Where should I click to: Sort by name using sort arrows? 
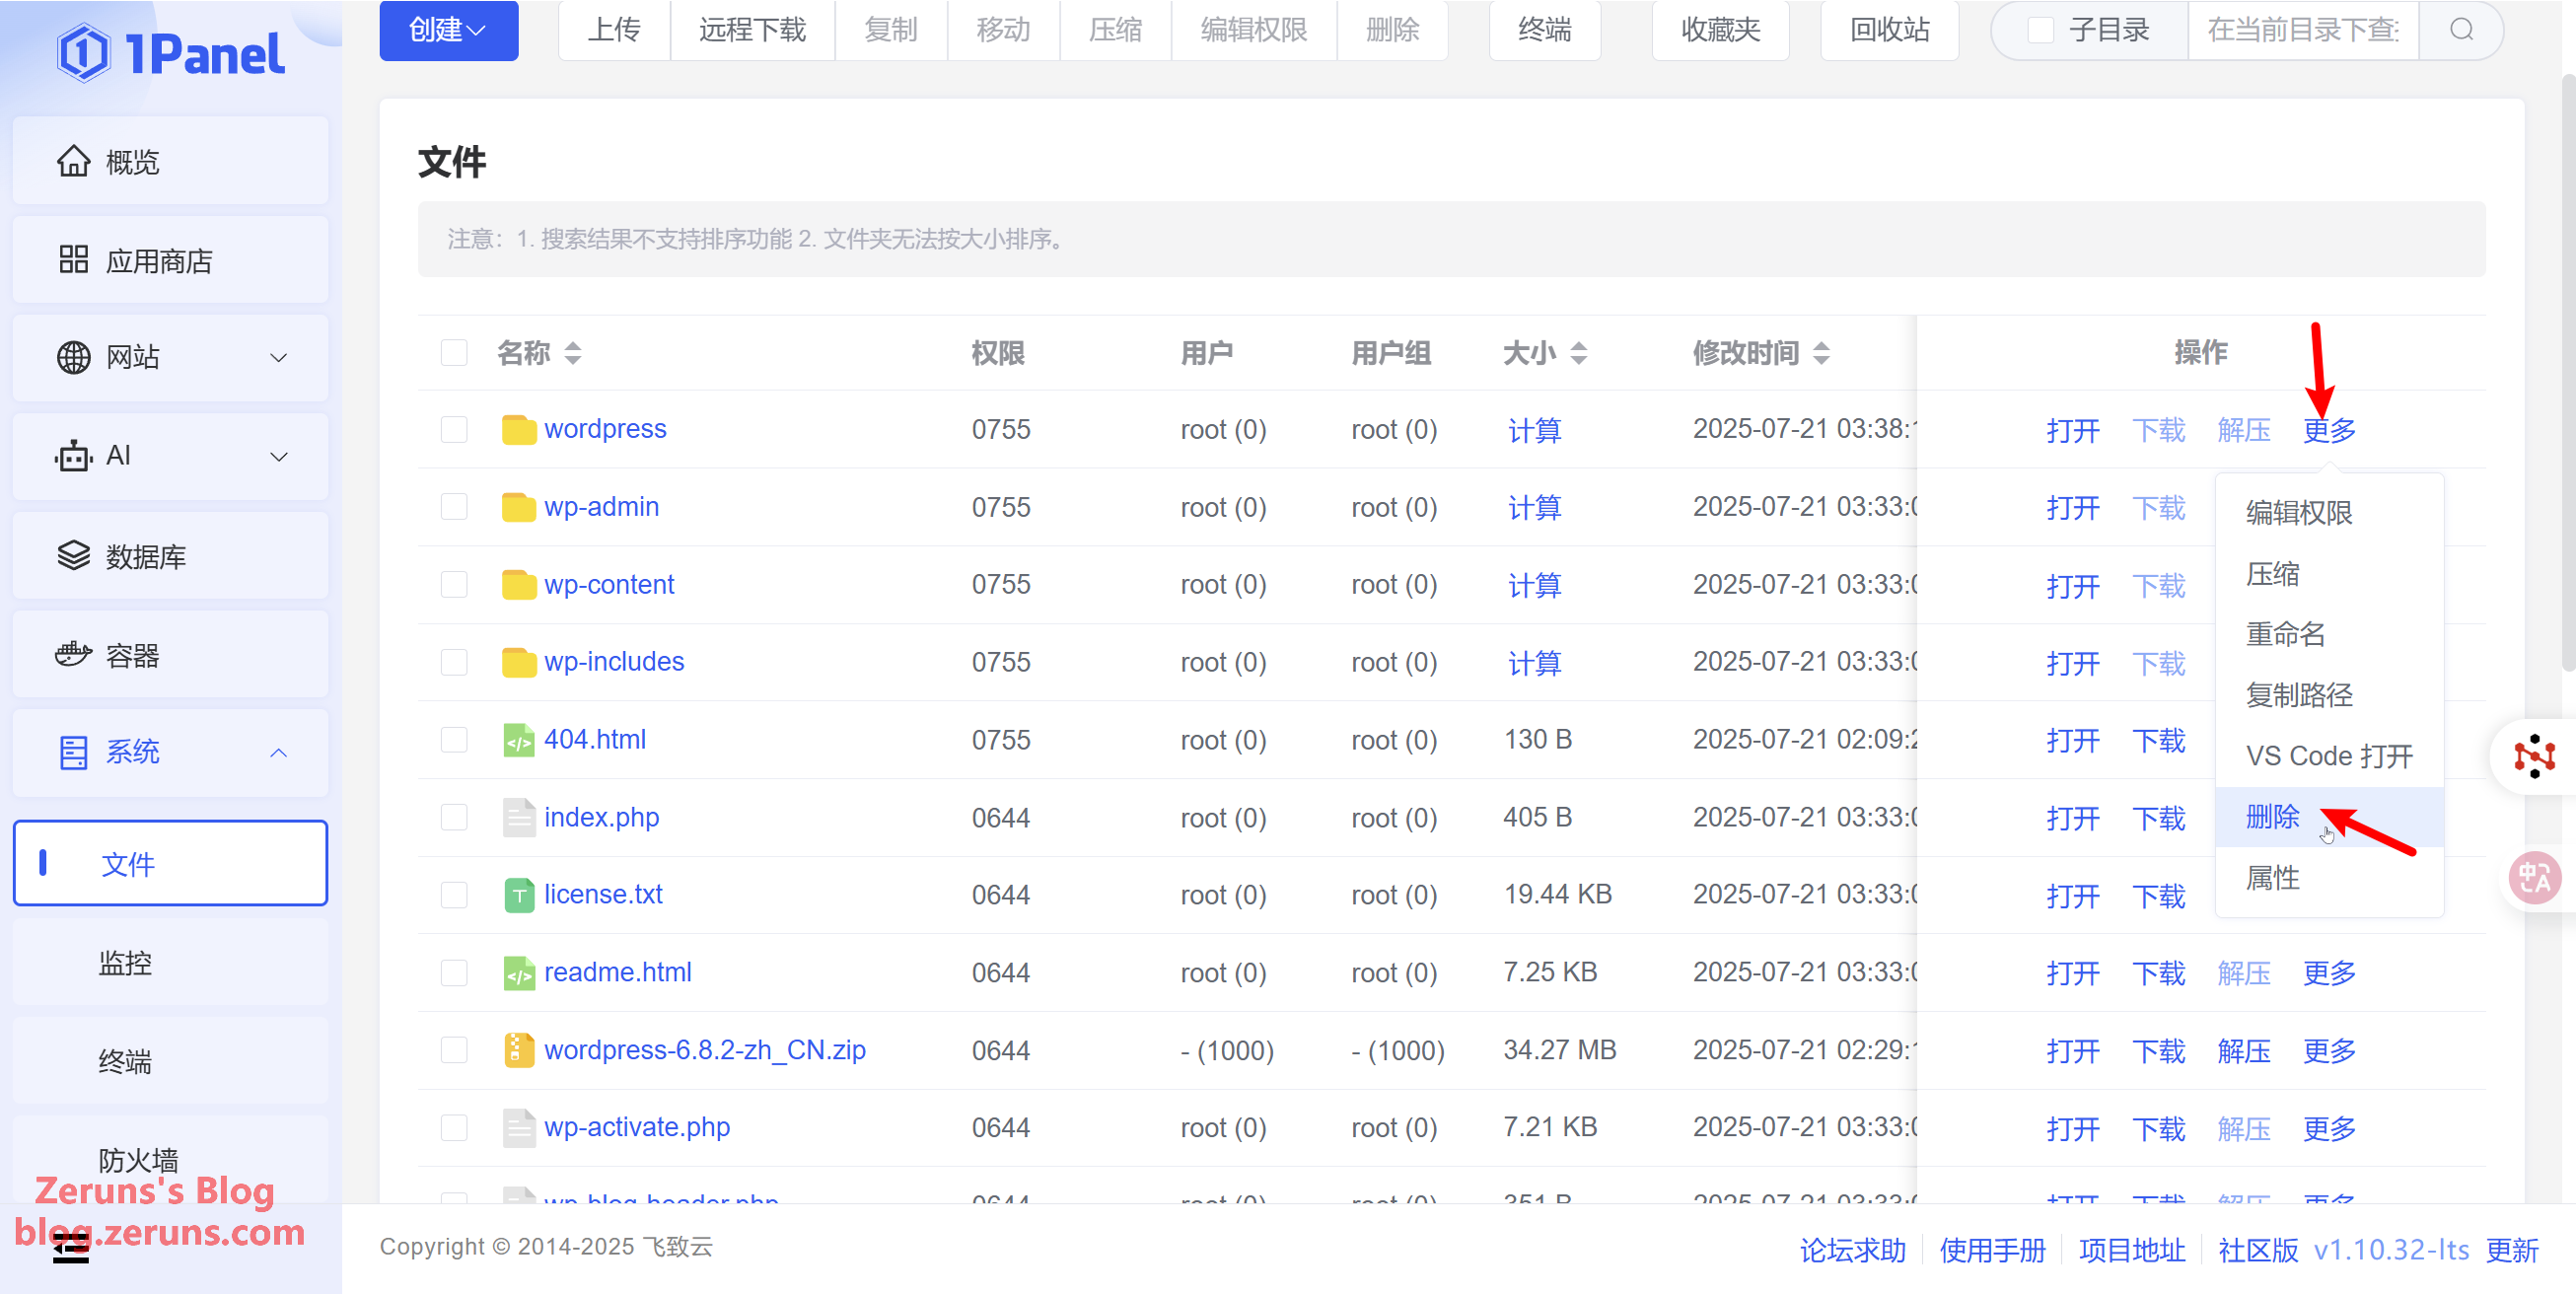[573, 353]
